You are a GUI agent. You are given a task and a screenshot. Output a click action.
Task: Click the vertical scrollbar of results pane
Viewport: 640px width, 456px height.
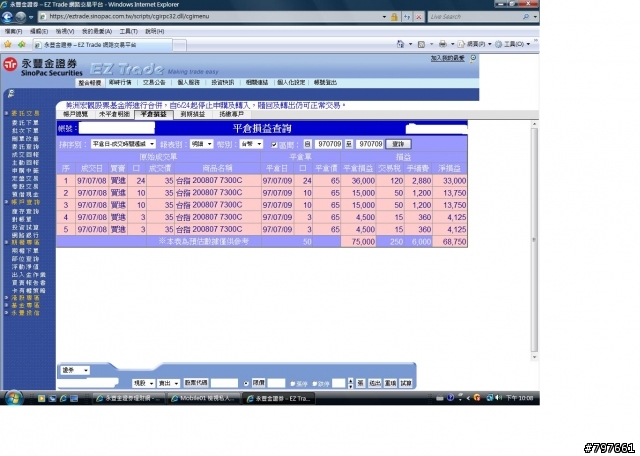tap(534, 240)
